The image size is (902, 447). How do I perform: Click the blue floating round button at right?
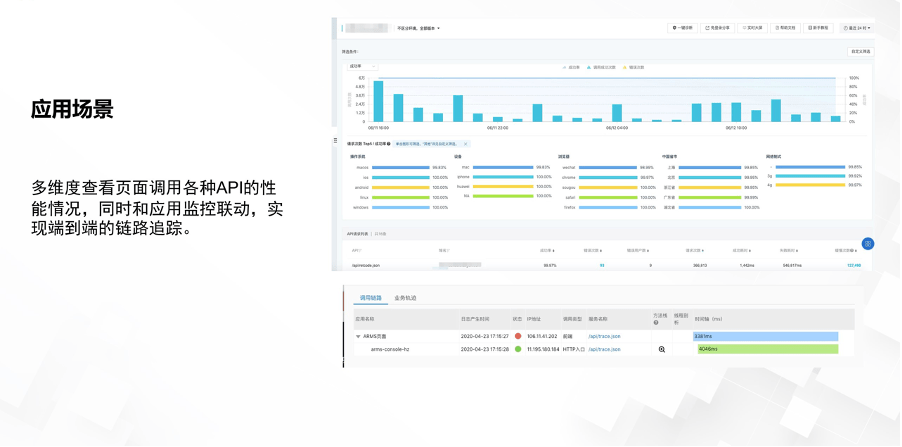pyautogui.click(x=867, y=244)
